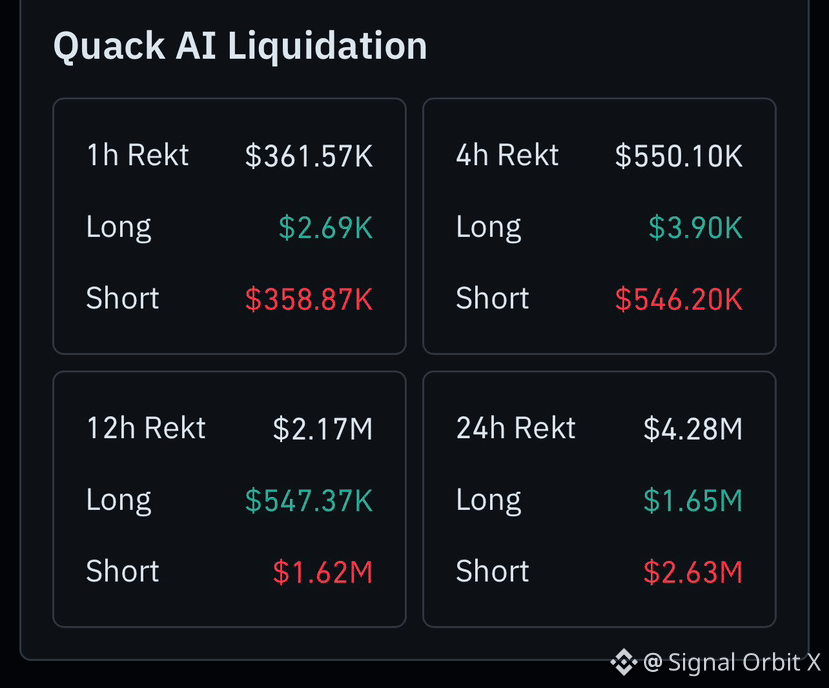The width and height of the screenshot is (829, 688).
Task: Select the 4h Short value $546.20K
Action: point(679,299)
